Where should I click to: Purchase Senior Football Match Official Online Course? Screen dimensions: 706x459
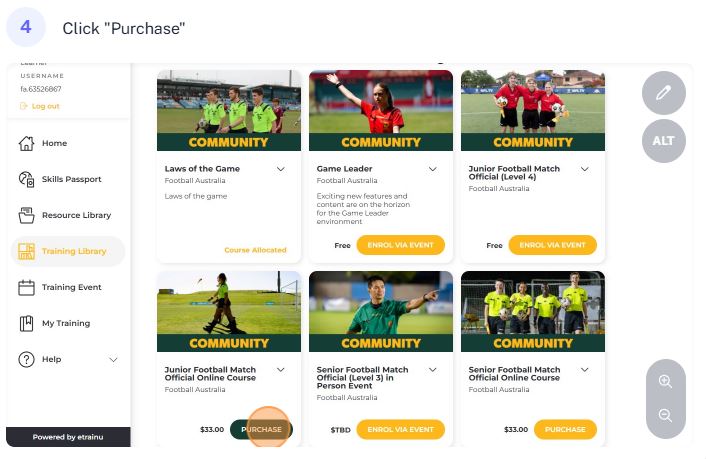coord(565,429)
